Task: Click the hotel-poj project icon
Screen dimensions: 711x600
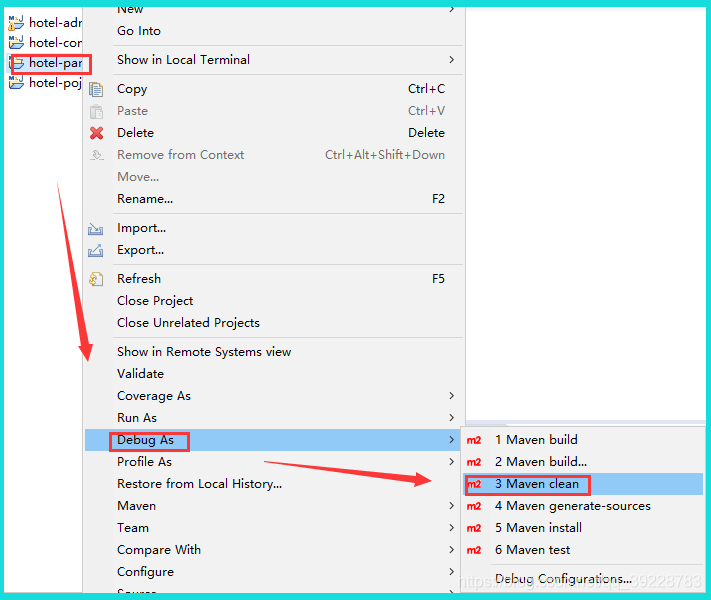Action: coord(16,83)
